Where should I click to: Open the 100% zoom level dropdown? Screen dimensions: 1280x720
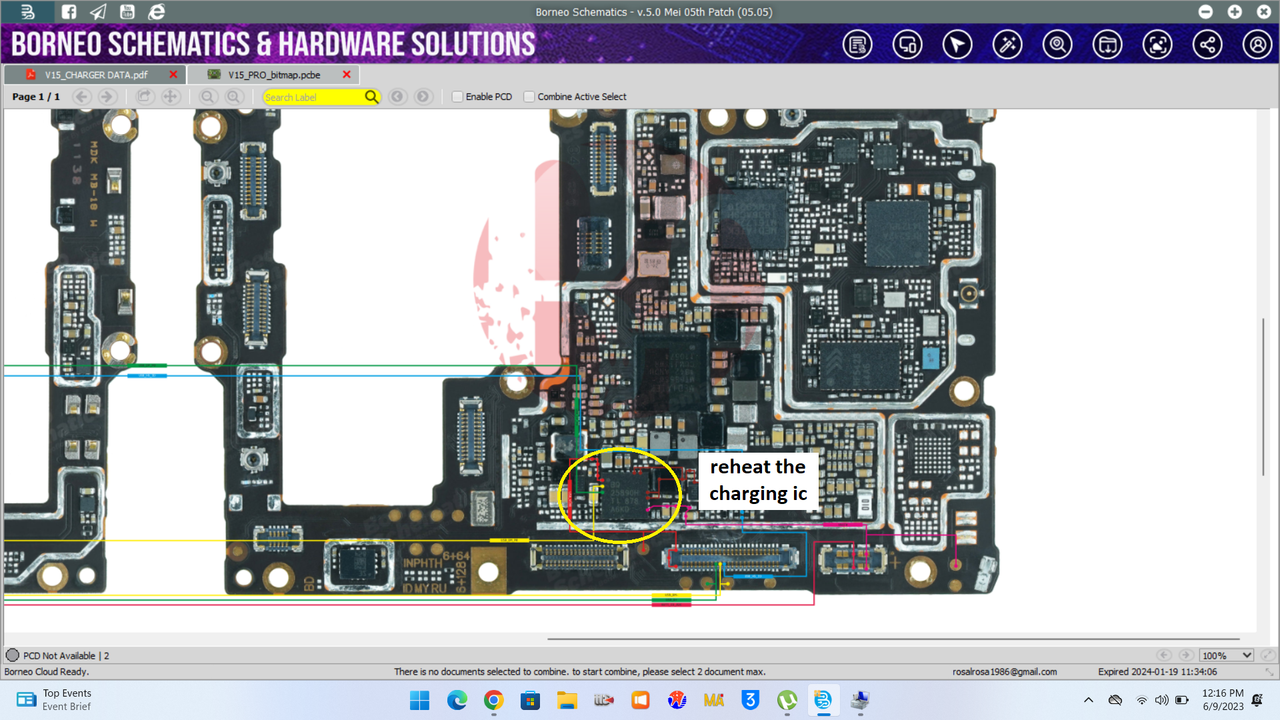(1227, 656)
